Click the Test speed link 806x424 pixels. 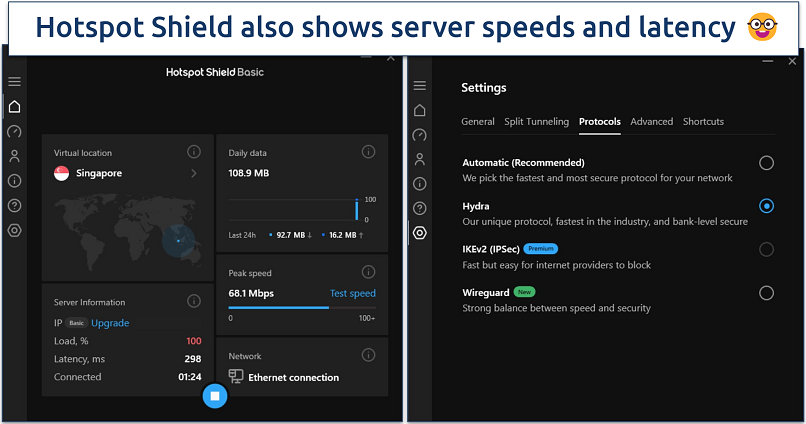tap(352, 294)
